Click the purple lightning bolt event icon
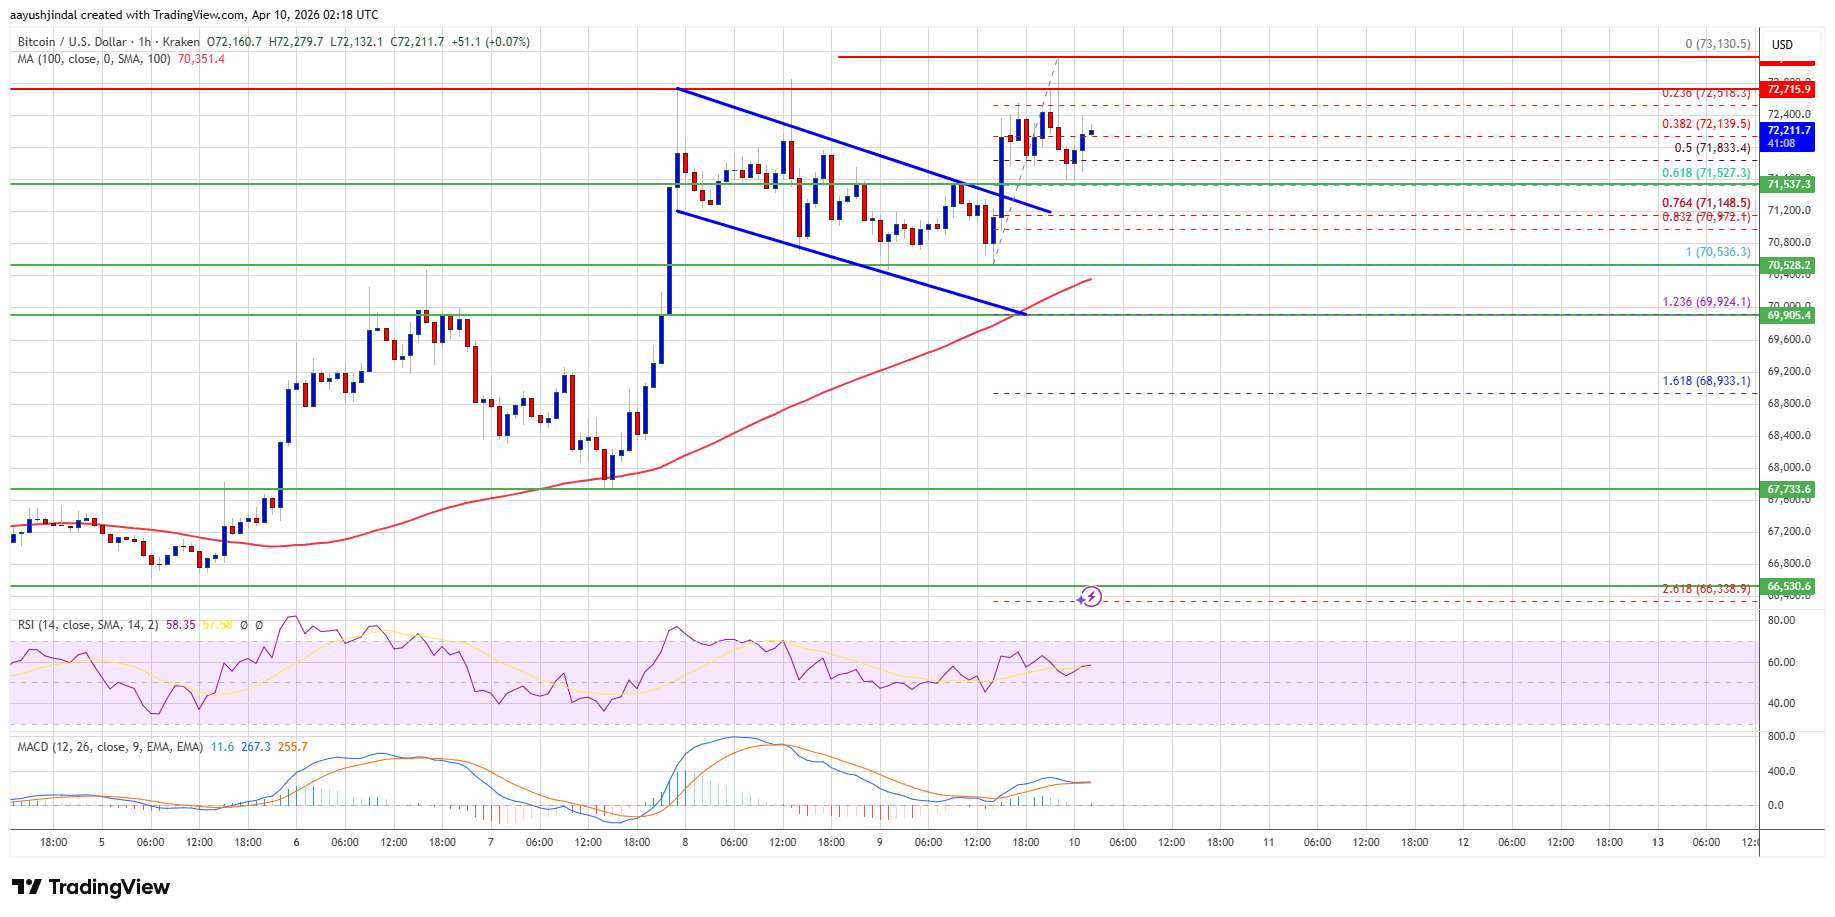 [1090, 597]
